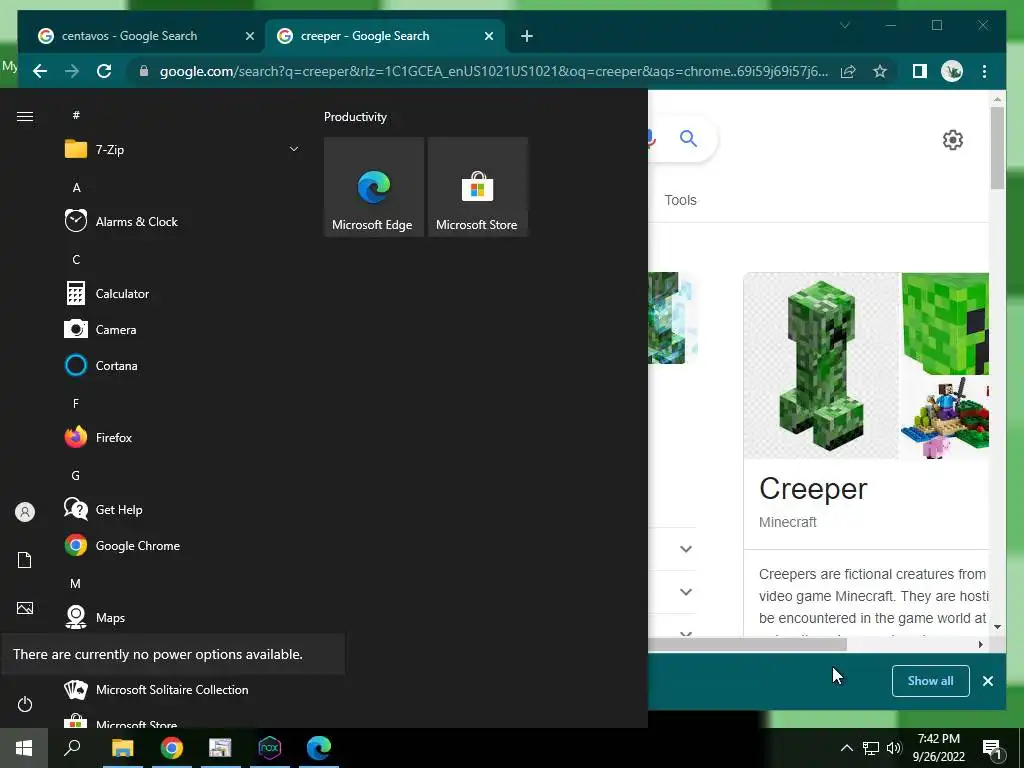Click the Google search magnifier icon
The height and width of the screenshot is (768, 1024).
(x=688, y=138)
